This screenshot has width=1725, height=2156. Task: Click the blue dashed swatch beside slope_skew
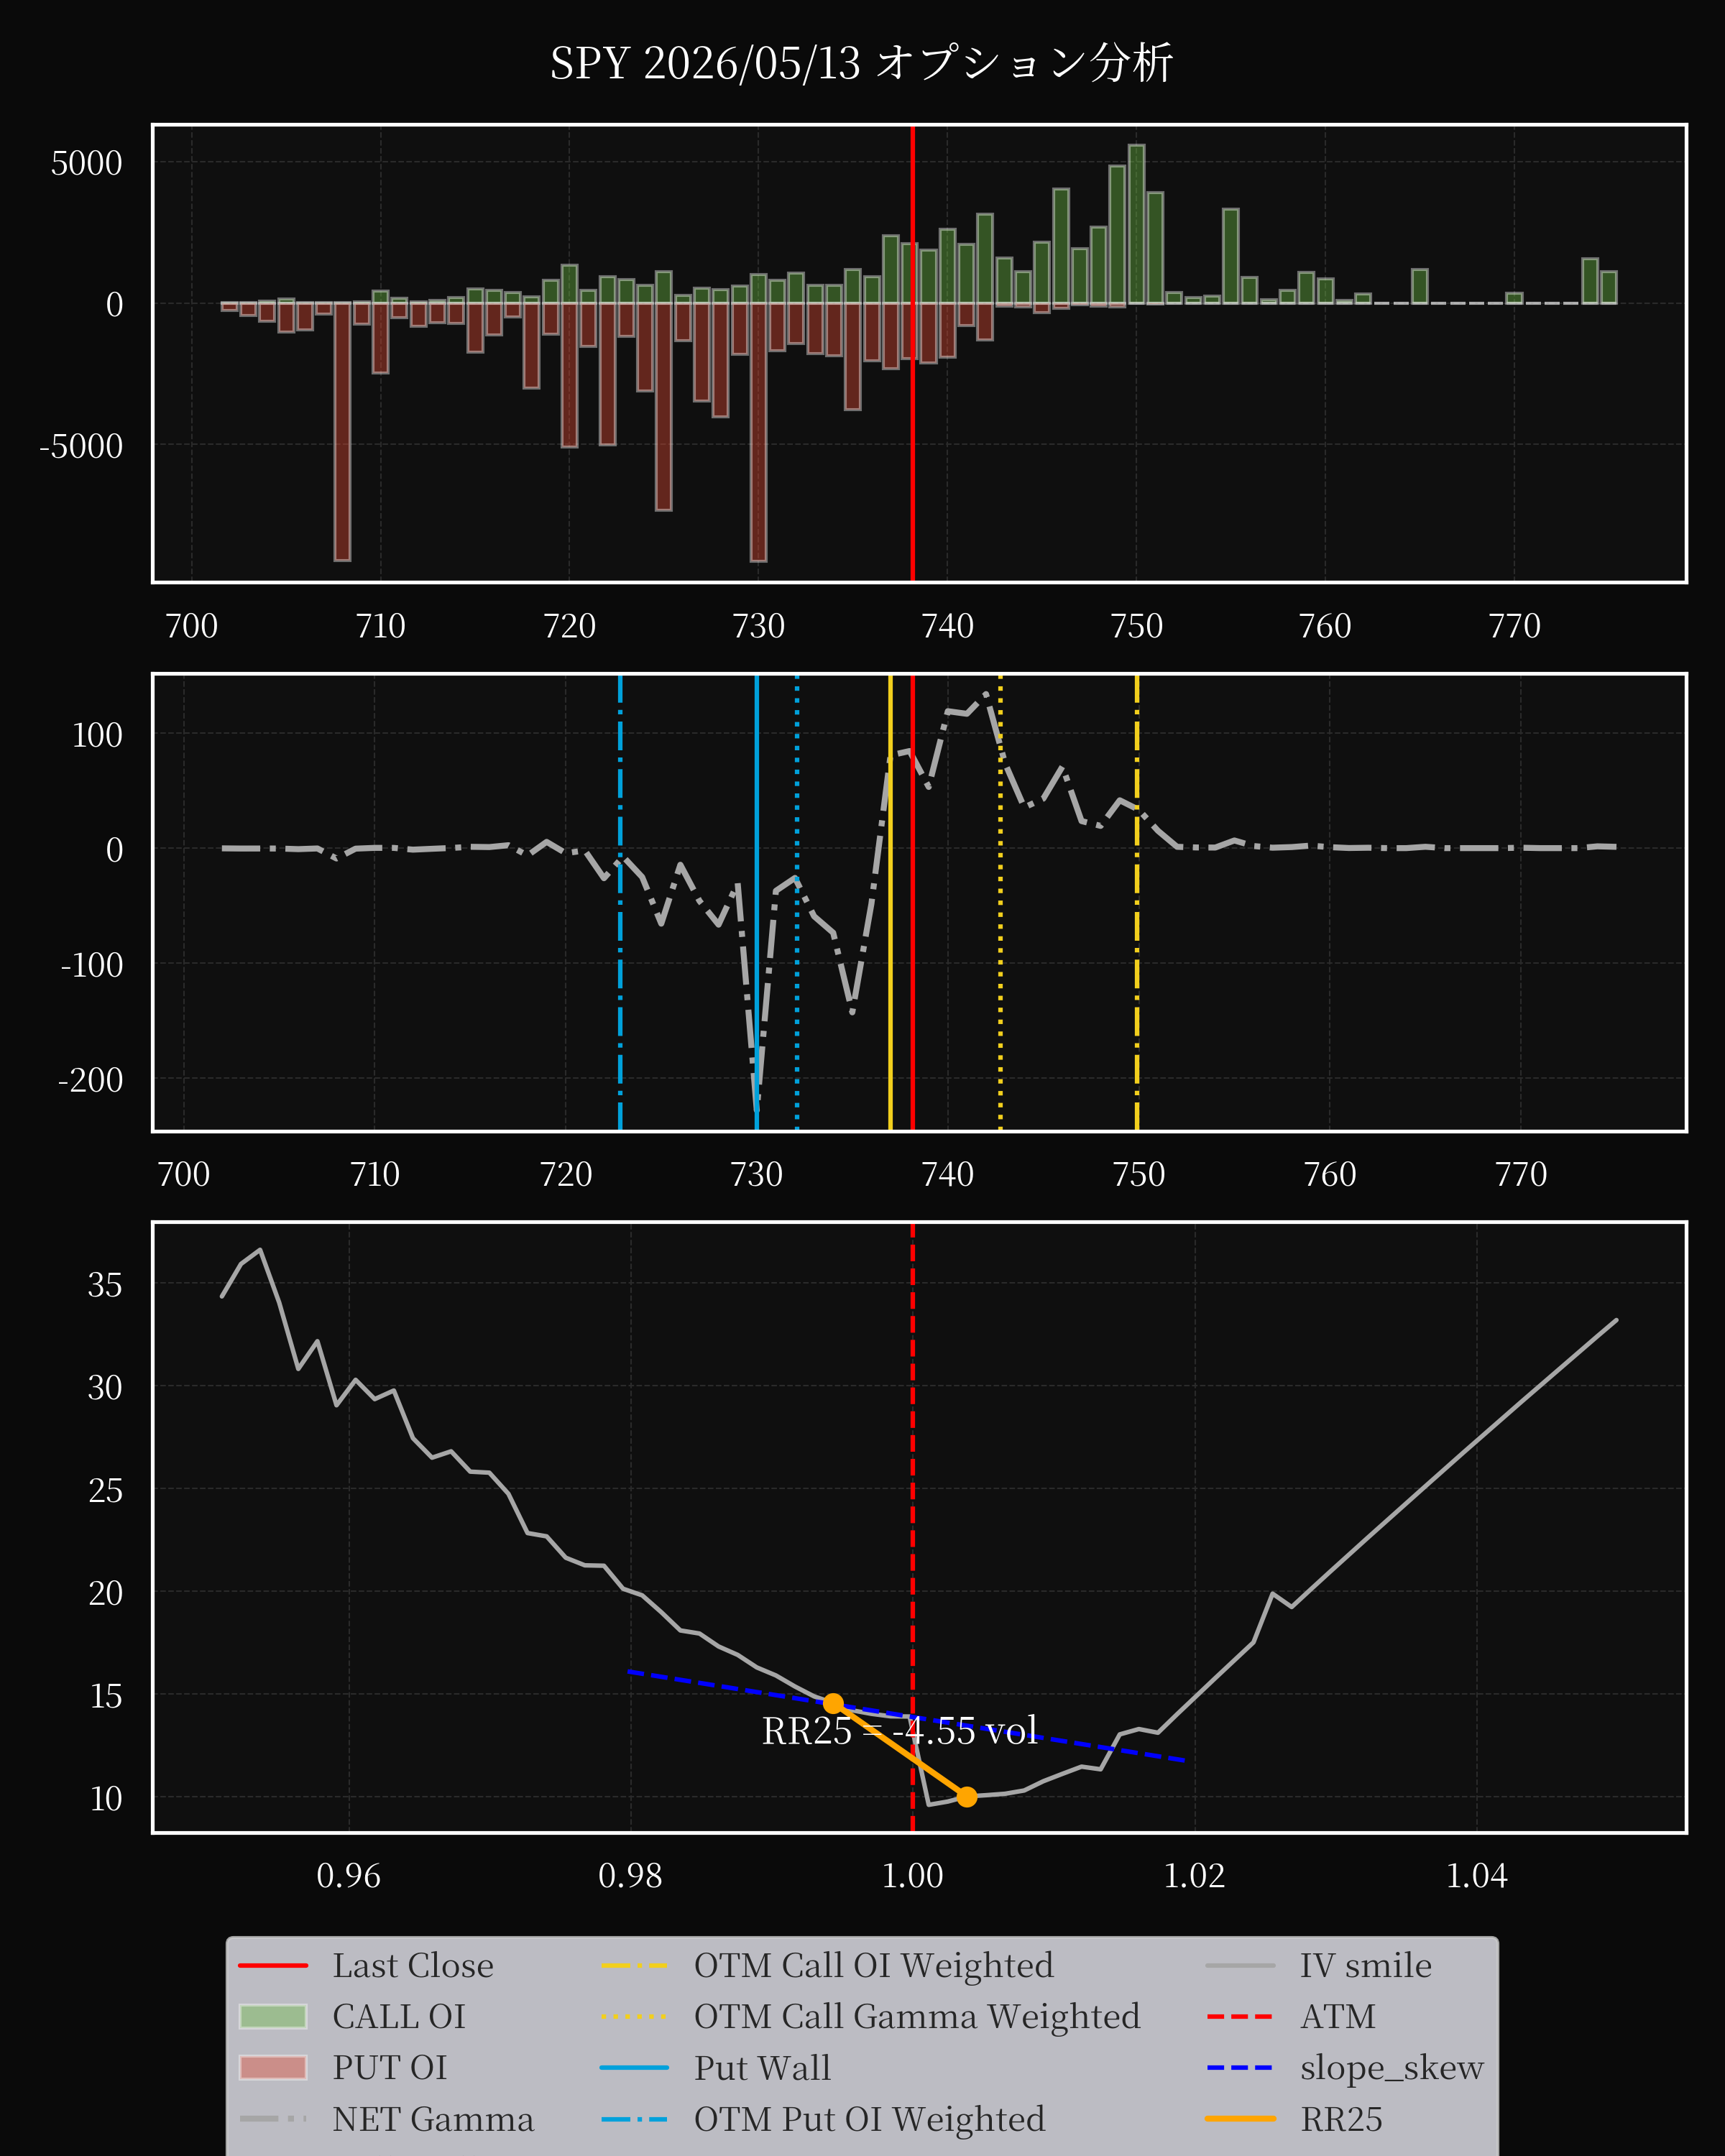(1240, 2068)
